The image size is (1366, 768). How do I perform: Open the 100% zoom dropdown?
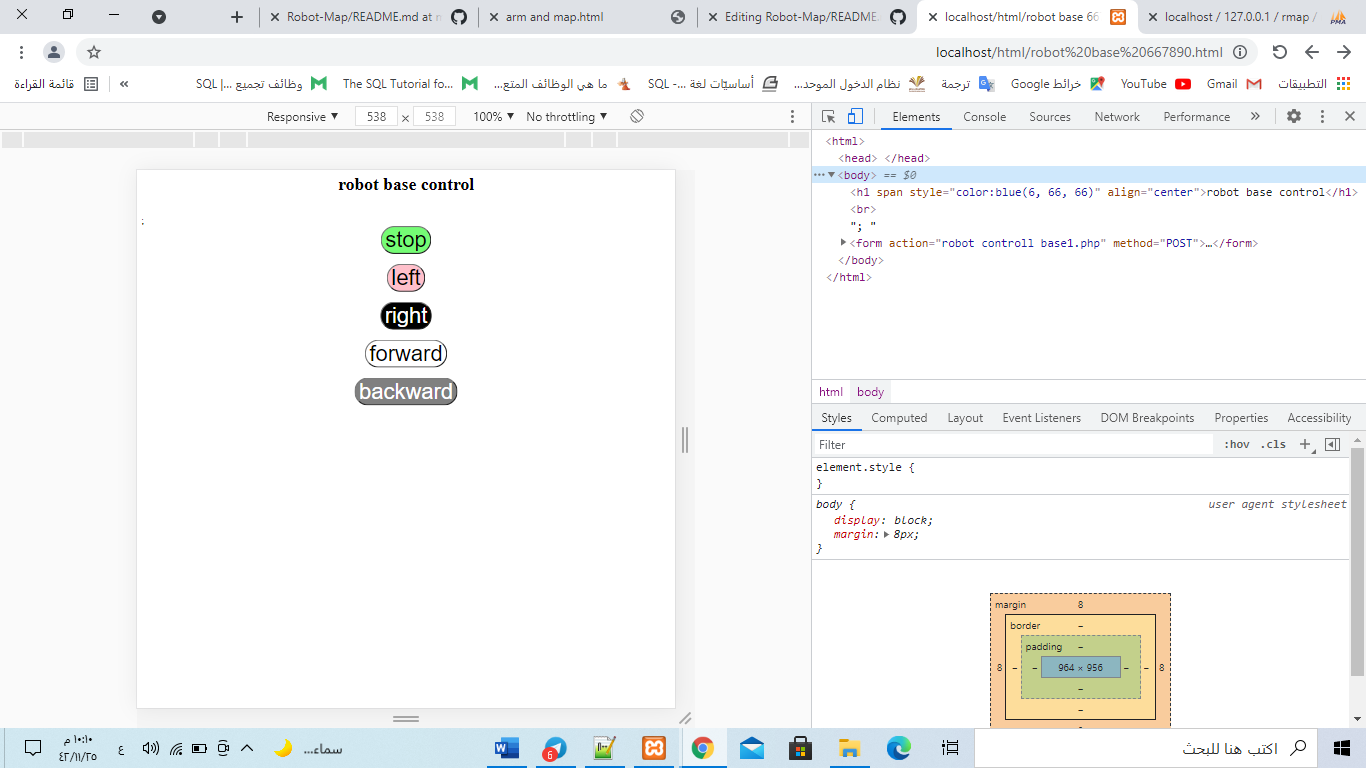click(x=494, y=117)
